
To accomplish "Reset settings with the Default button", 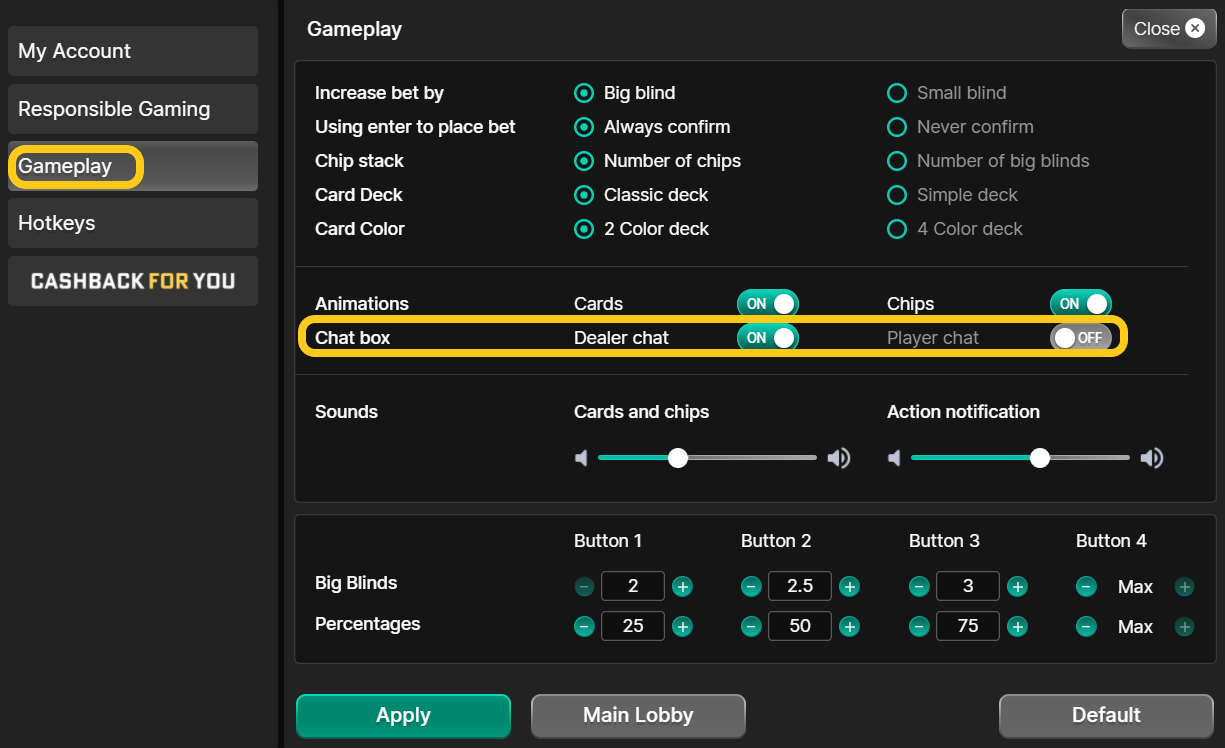I will click(x=1106, y=716).
